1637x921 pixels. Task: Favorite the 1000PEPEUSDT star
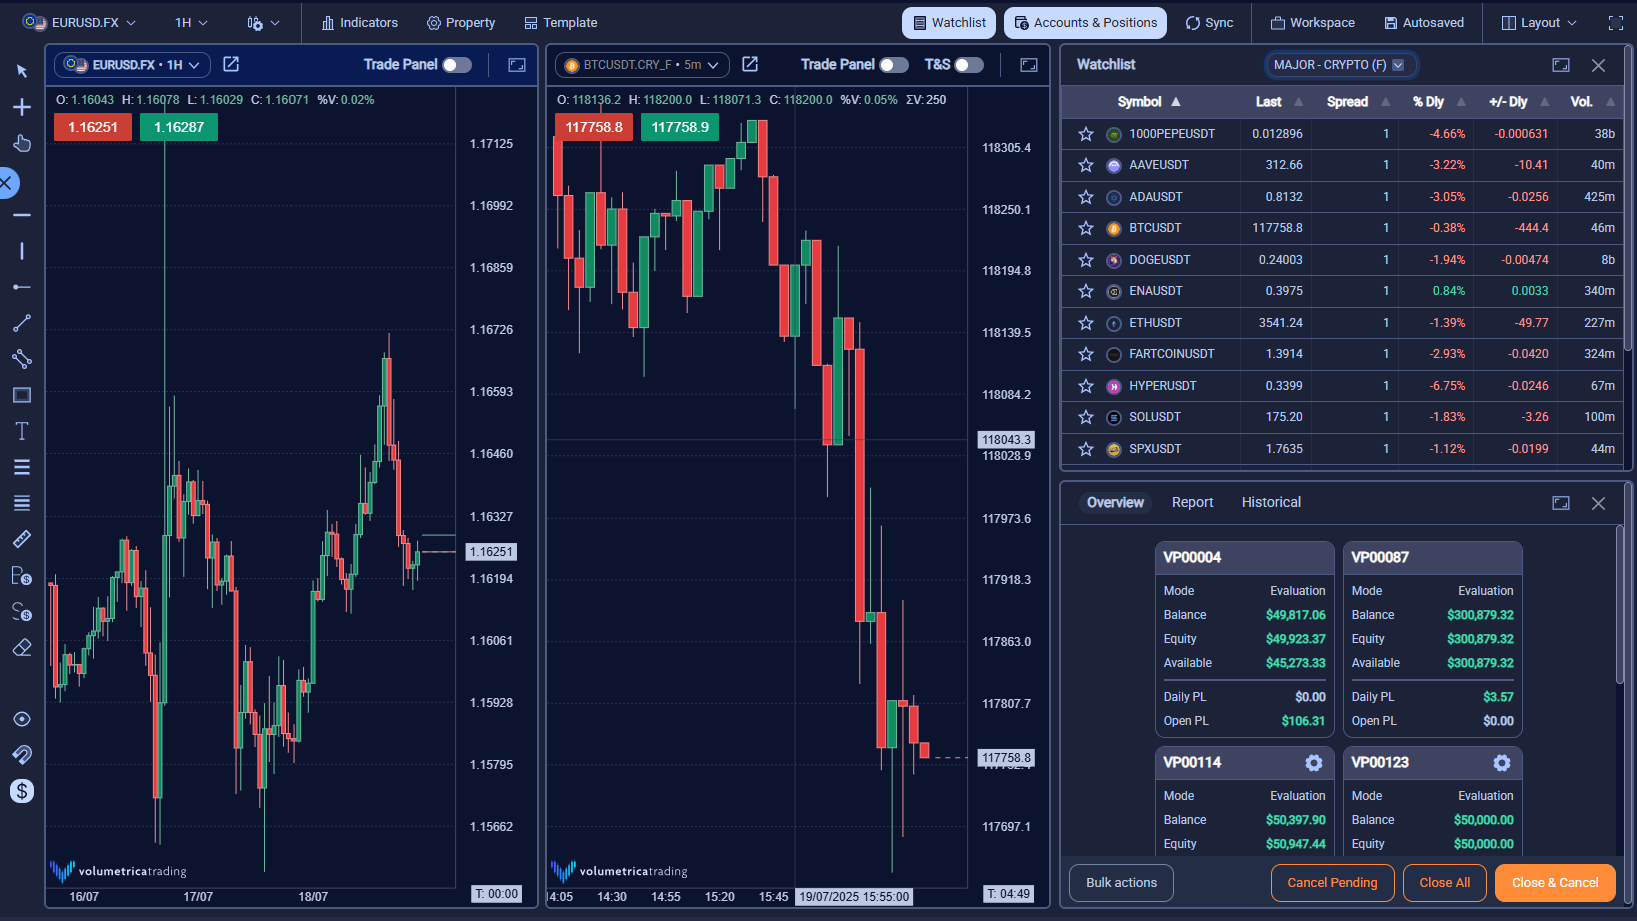(1086, 134)
